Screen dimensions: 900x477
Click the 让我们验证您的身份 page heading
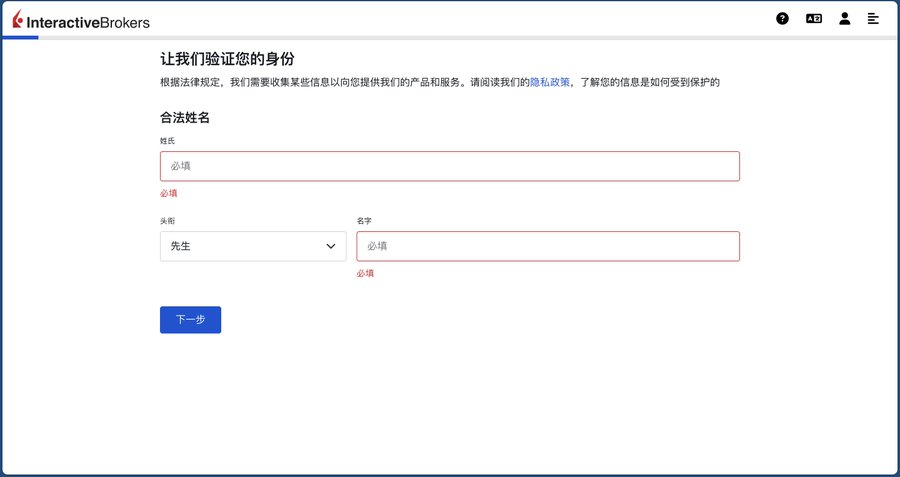click(227, 59)
